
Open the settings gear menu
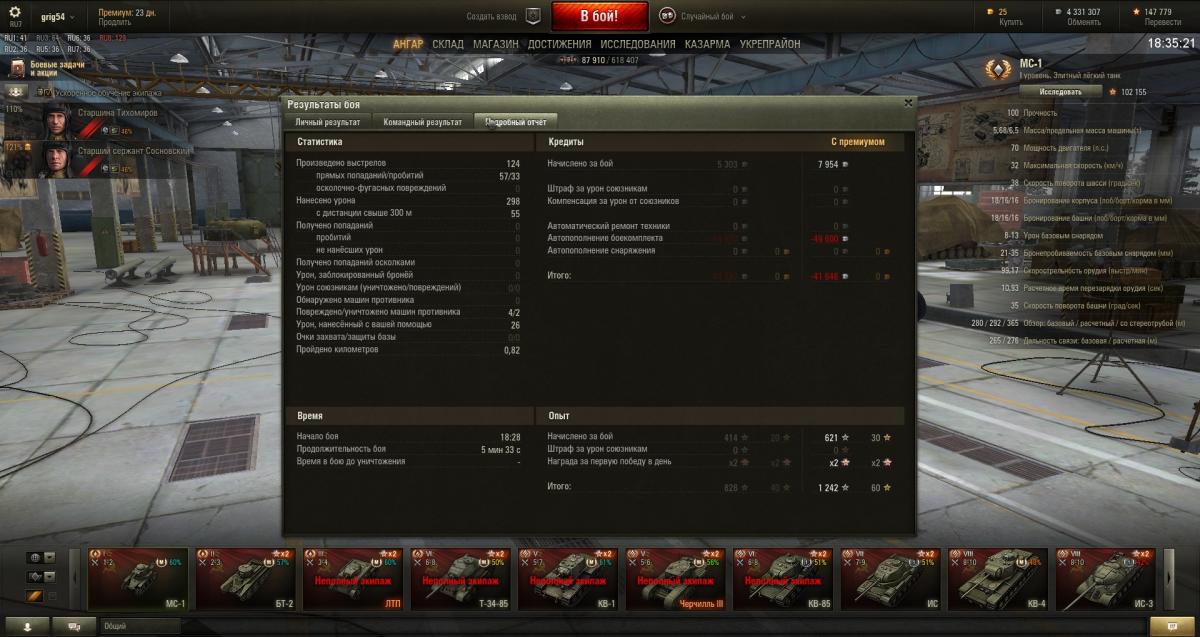point(15,12)
